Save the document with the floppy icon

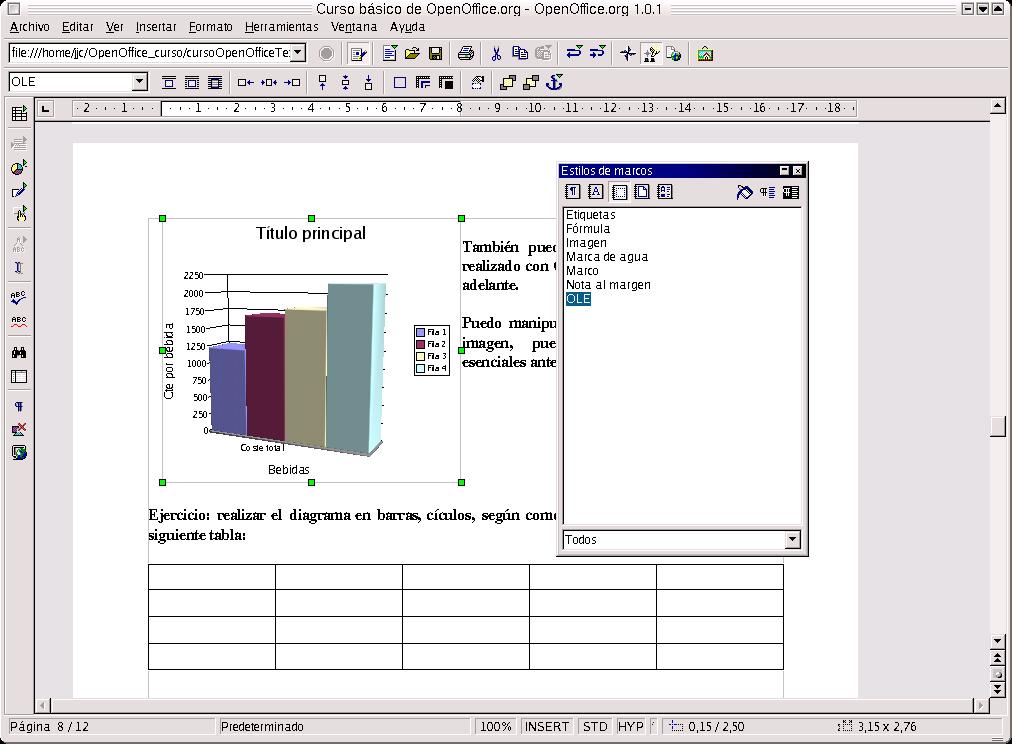tap(436, 54)
